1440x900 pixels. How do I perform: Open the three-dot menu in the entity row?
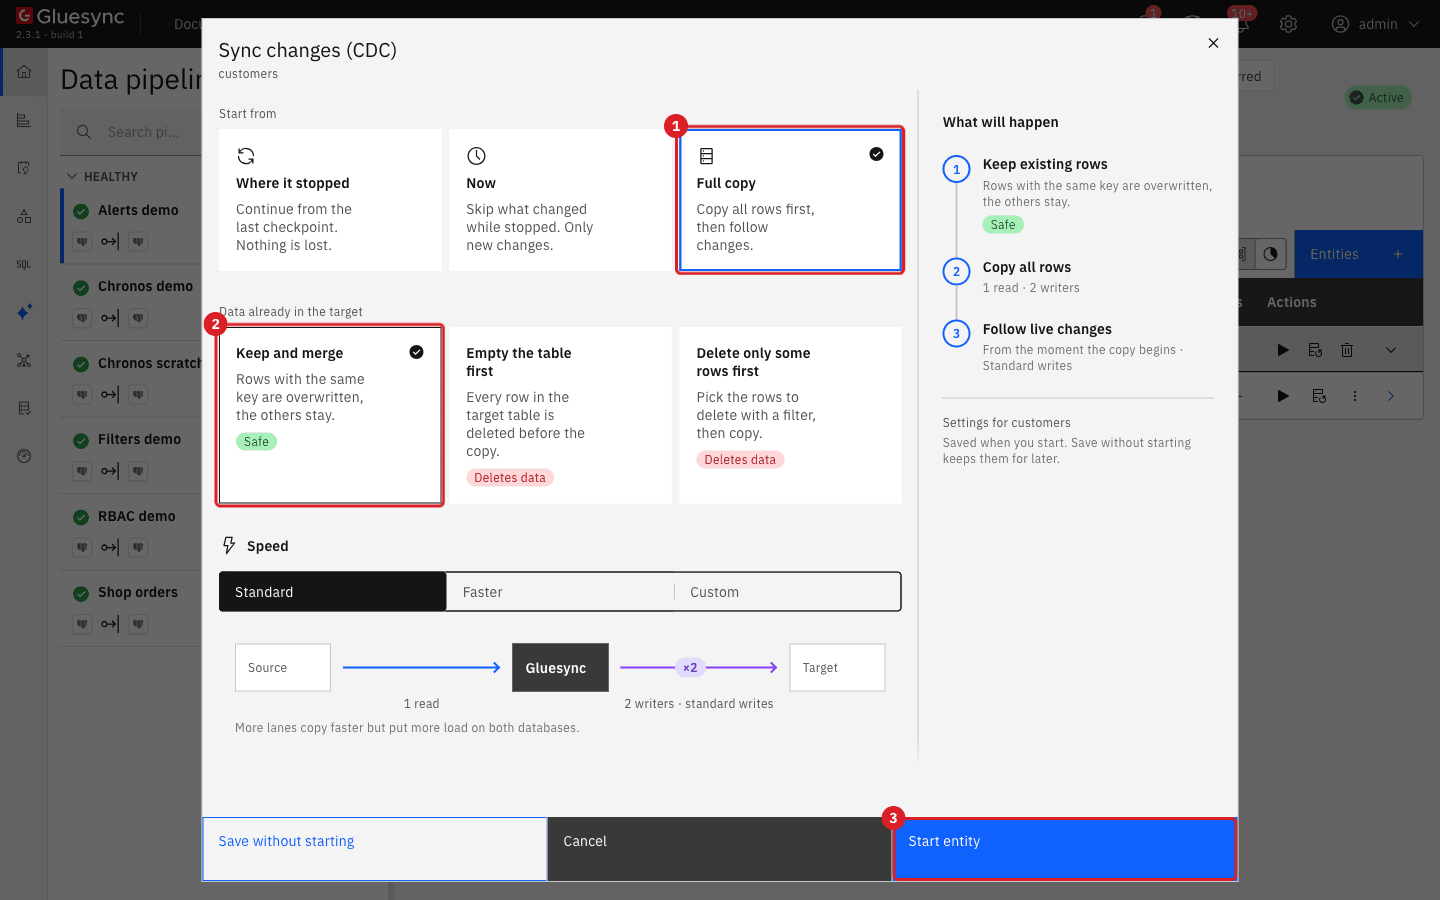[x=1355, y=396]
